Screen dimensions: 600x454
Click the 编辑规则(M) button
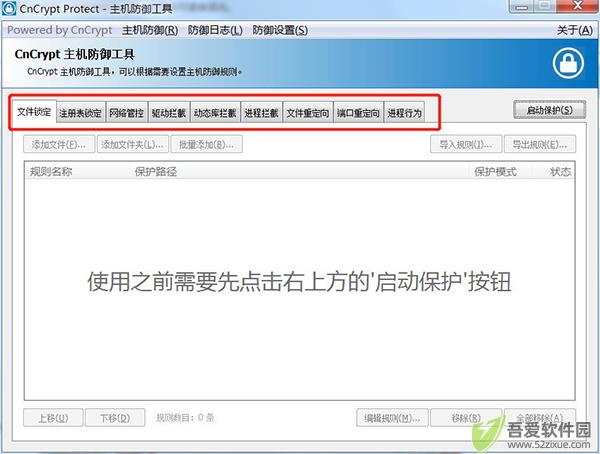pyautogui.click(x=392, y=418)
